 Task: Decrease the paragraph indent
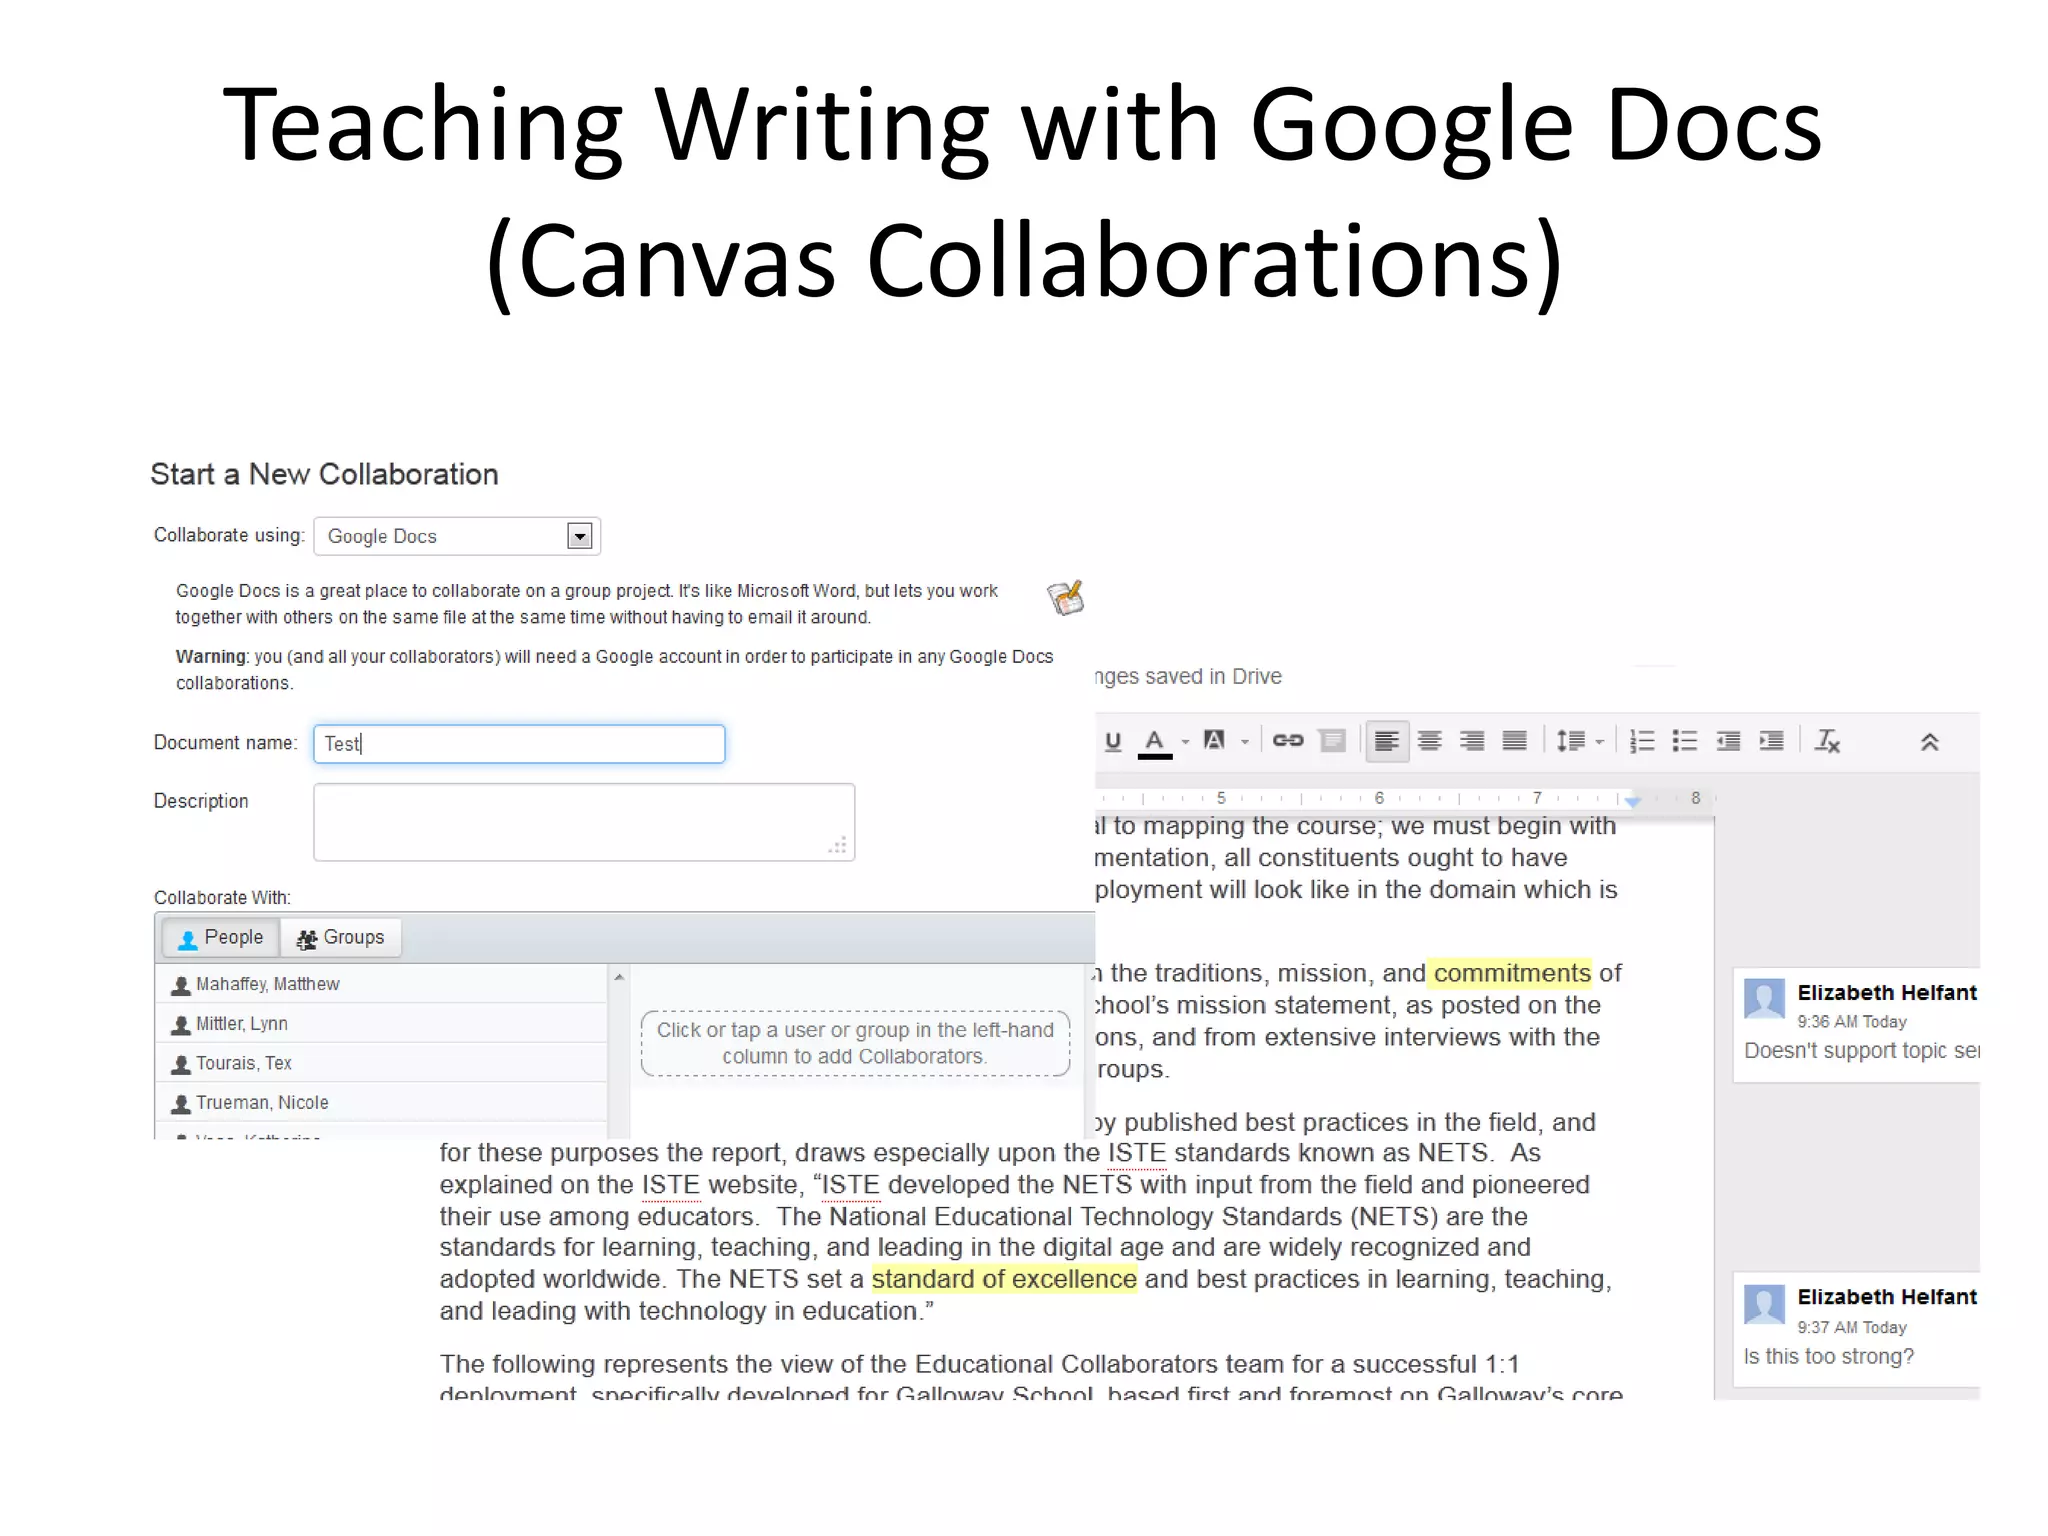coord(1728,741)
